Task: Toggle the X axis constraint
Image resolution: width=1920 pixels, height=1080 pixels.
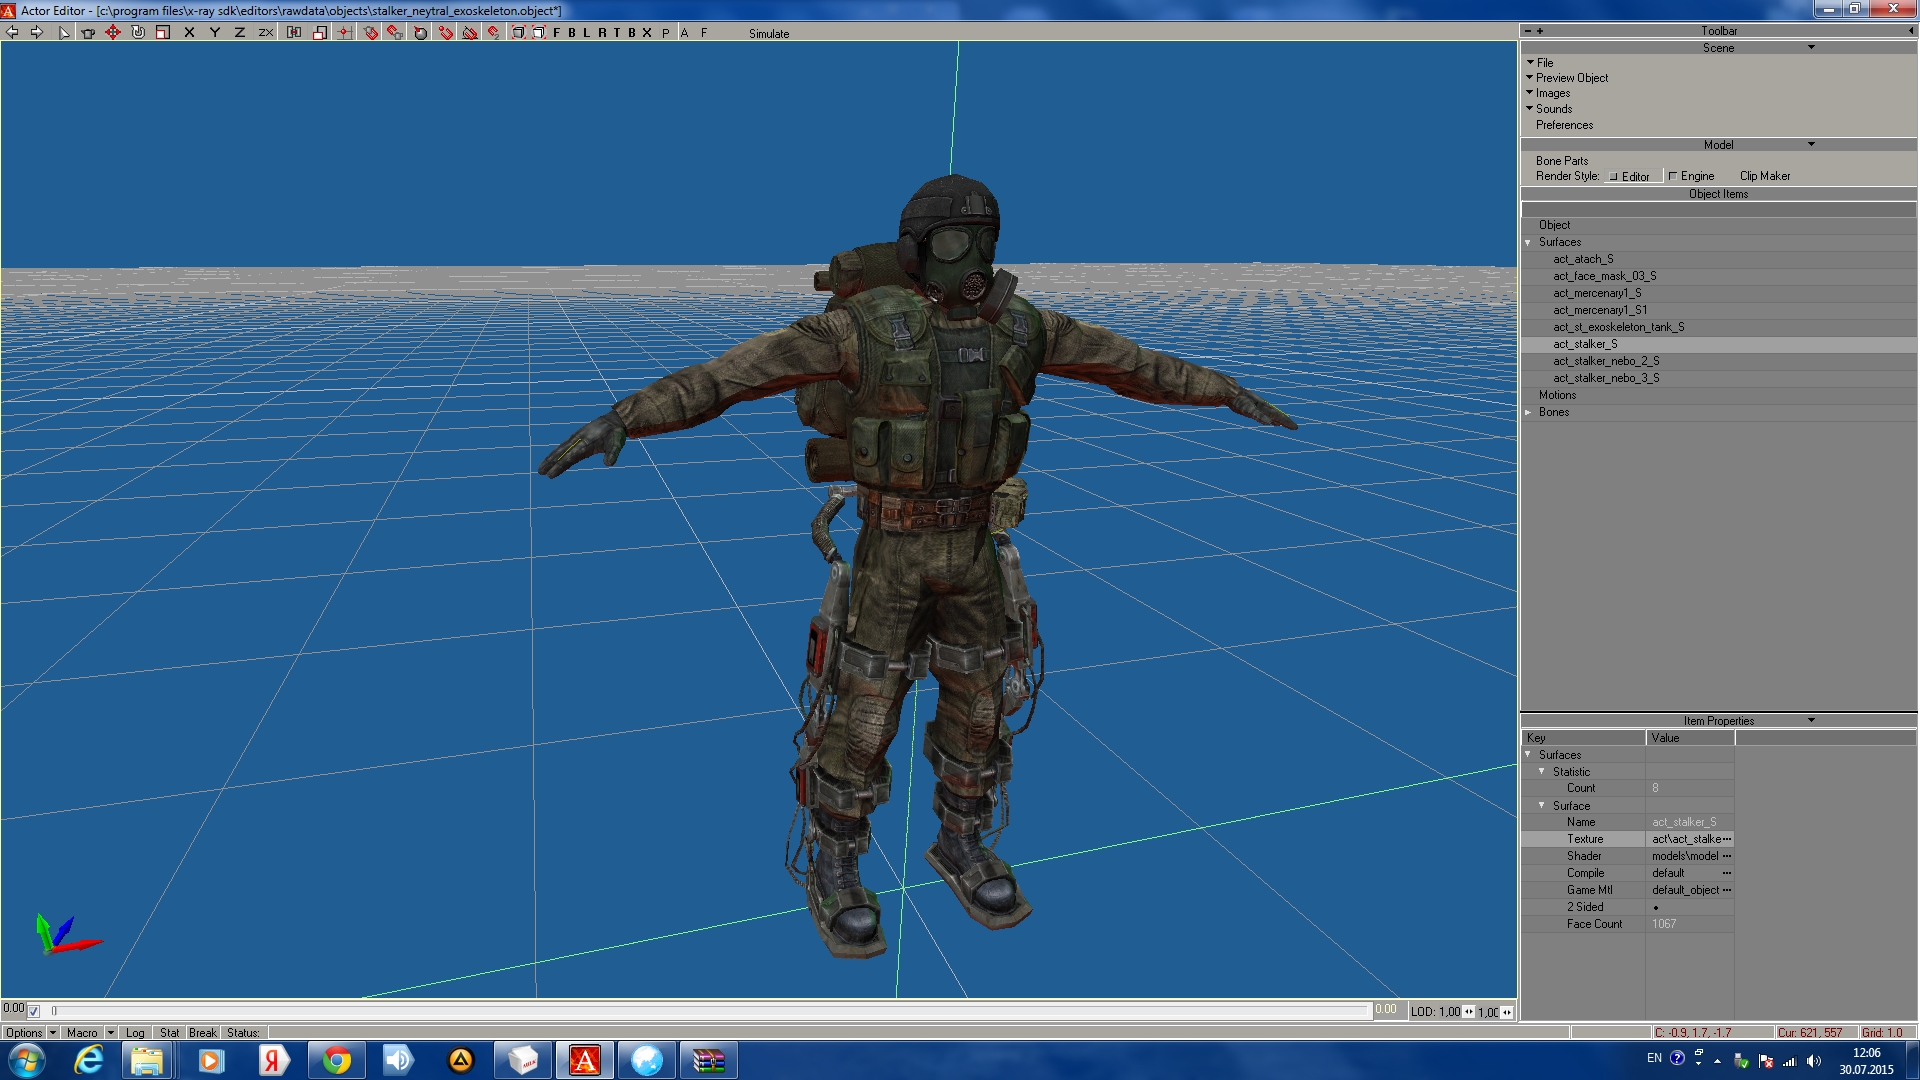Action: [x=189, y=33]
